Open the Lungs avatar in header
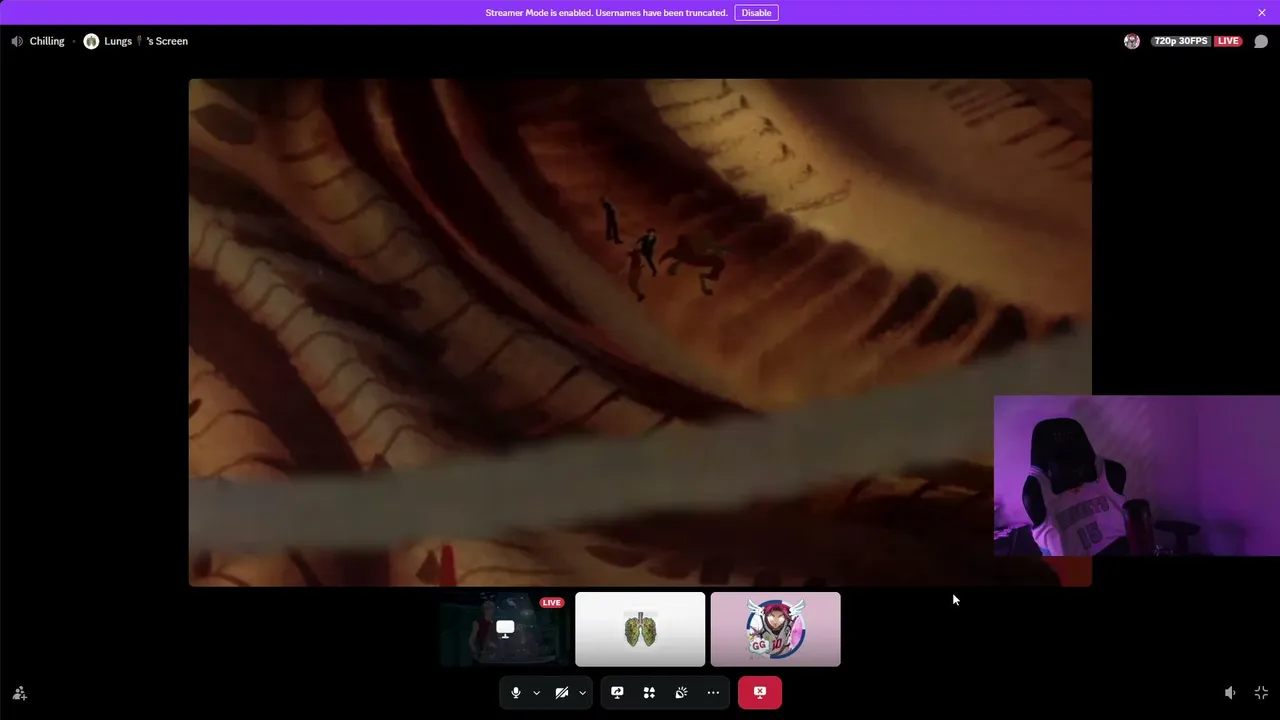Viewport: 1280px width, 720px height. [91, 41]
